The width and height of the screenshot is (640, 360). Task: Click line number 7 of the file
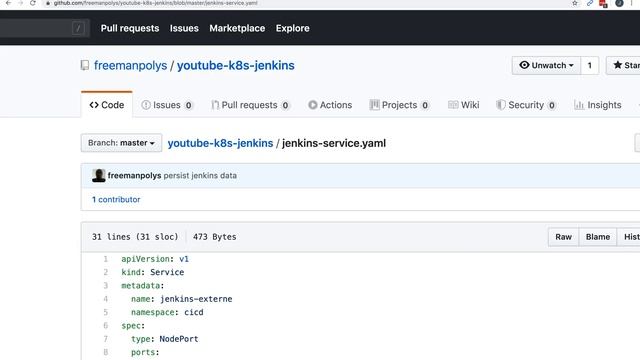[x=105, y=339]
